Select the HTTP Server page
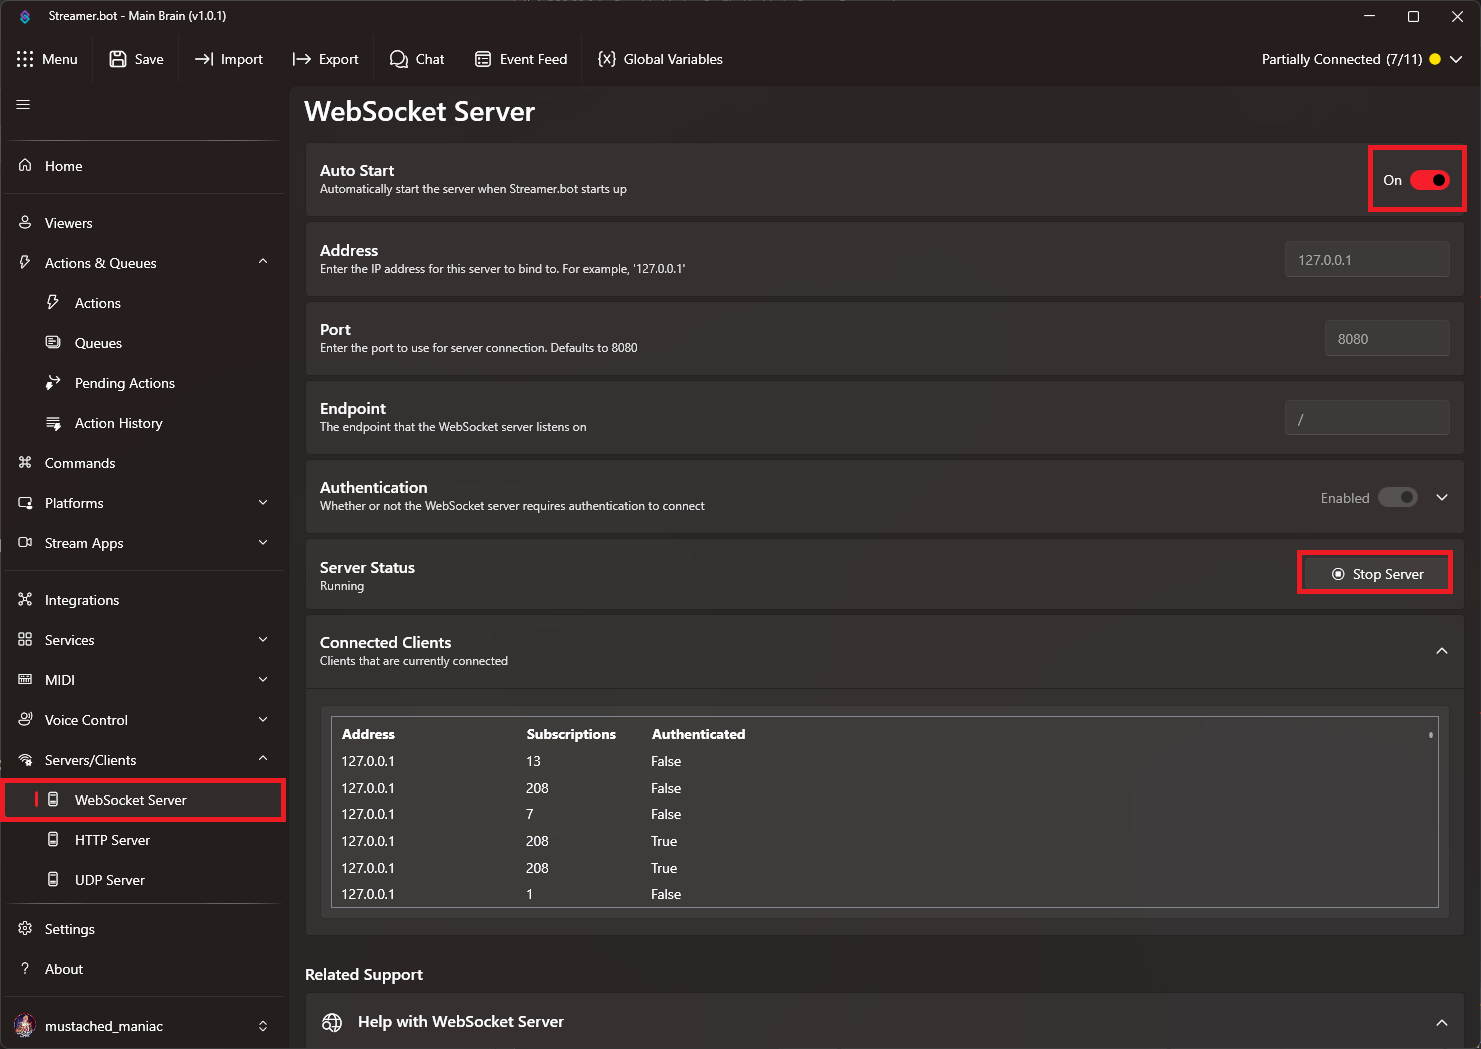This screenshot has height=1049, width=1481. click(112, 839)
